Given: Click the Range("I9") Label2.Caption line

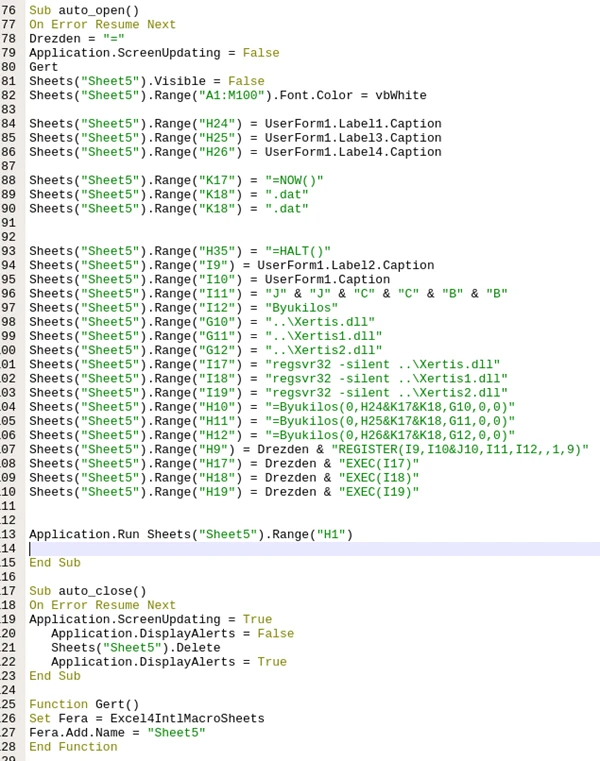Looking at the screenshot, I should pyautogui.click(x=232, y=265).
